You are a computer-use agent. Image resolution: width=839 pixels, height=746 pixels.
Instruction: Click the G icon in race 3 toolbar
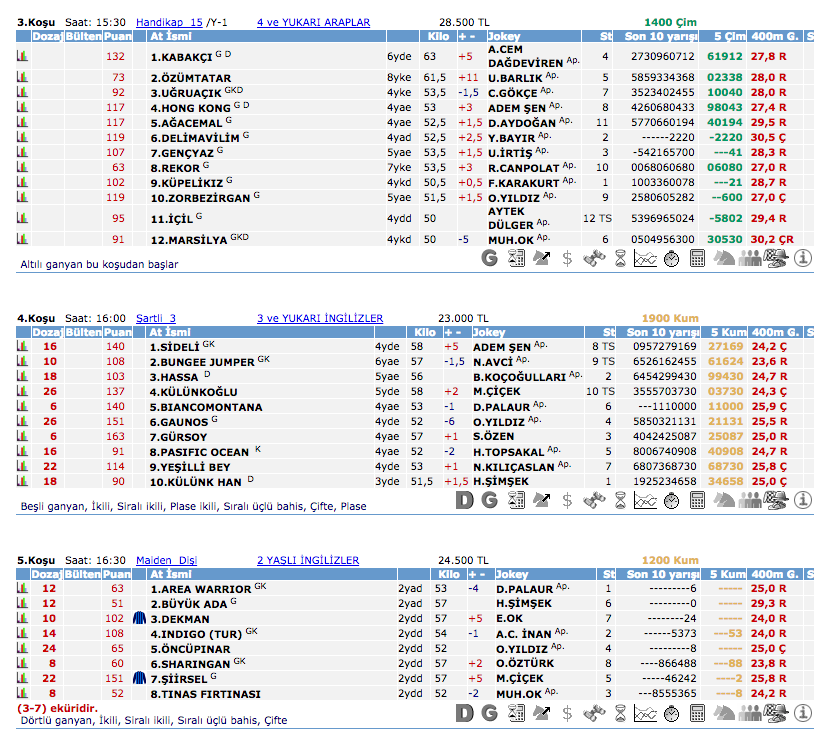(490, 258)
